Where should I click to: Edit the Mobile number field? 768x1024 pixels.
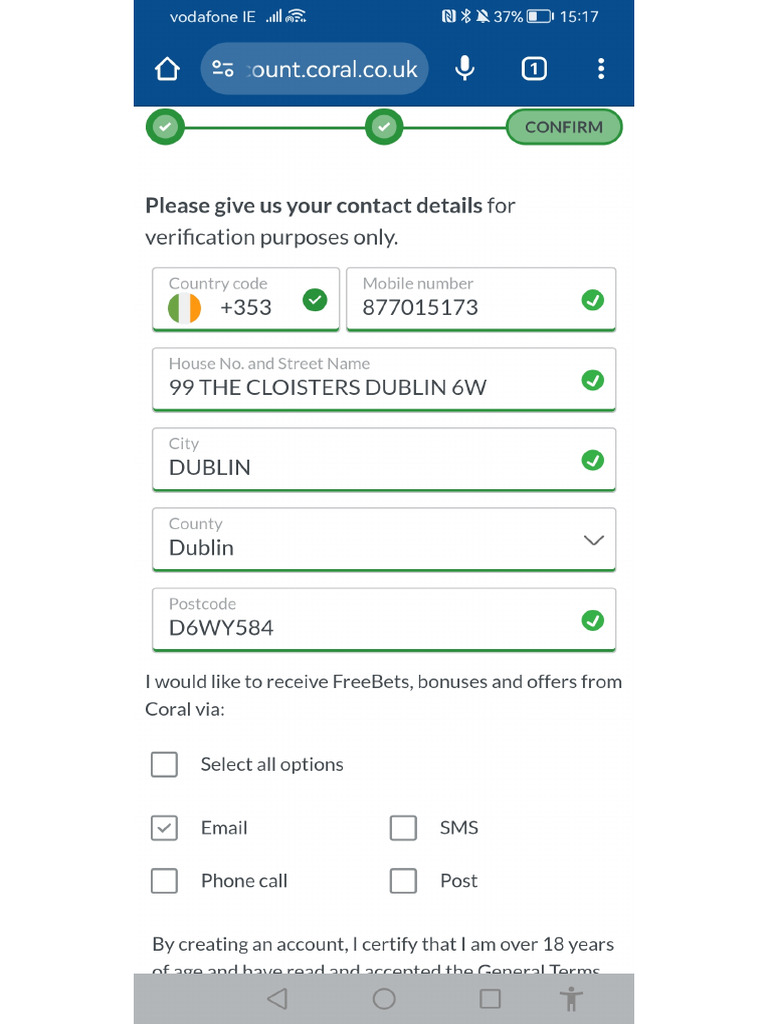[x=466, y=307]
